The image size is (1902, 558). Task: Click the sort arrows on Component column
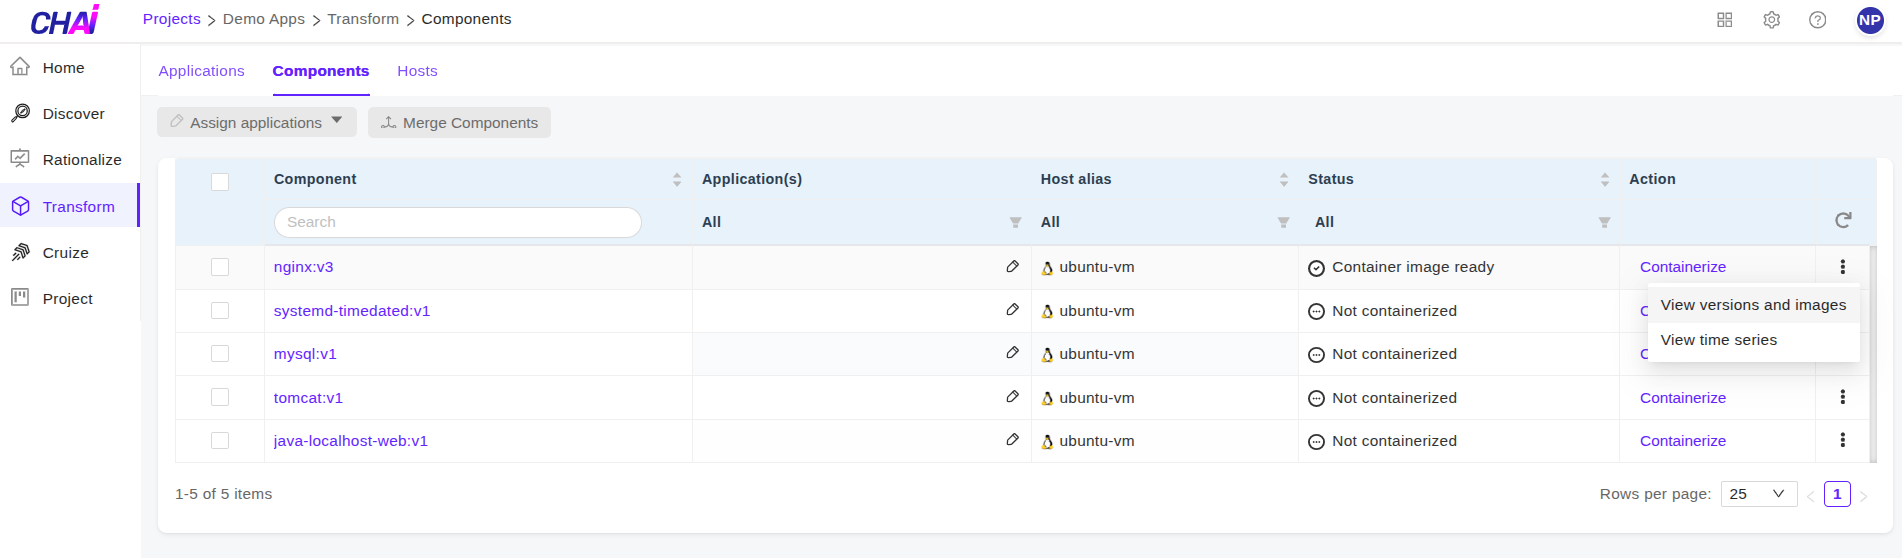[677, 180]
